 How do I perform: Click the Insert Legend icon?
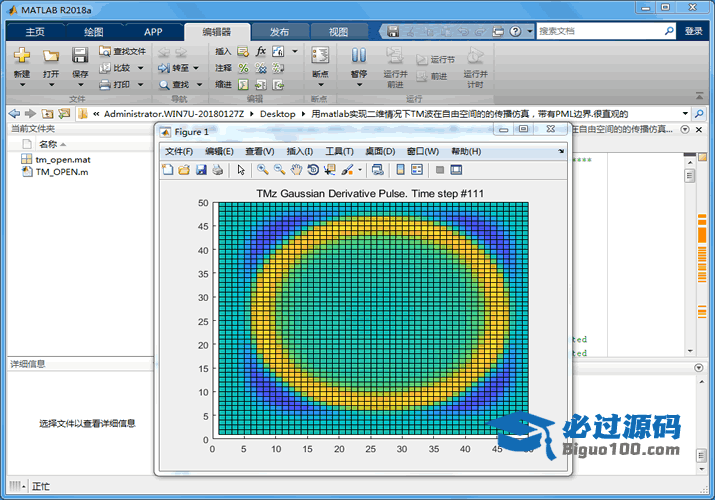[417, 170]
